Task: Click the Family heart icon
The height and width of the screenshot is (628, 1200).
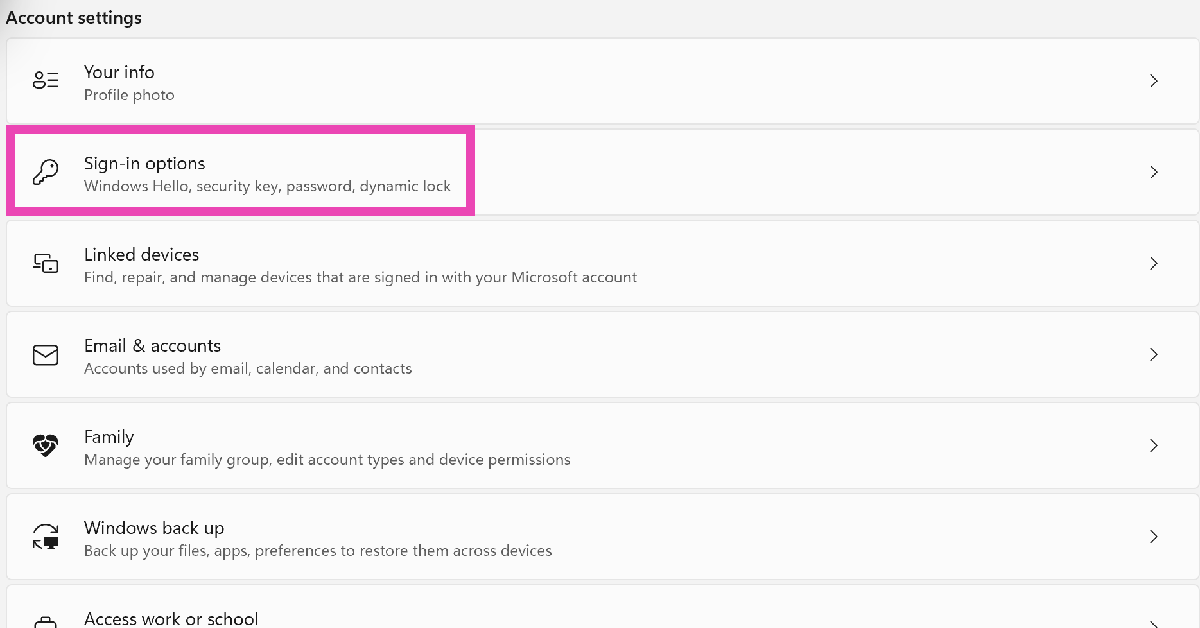Action: pos(46,446)
